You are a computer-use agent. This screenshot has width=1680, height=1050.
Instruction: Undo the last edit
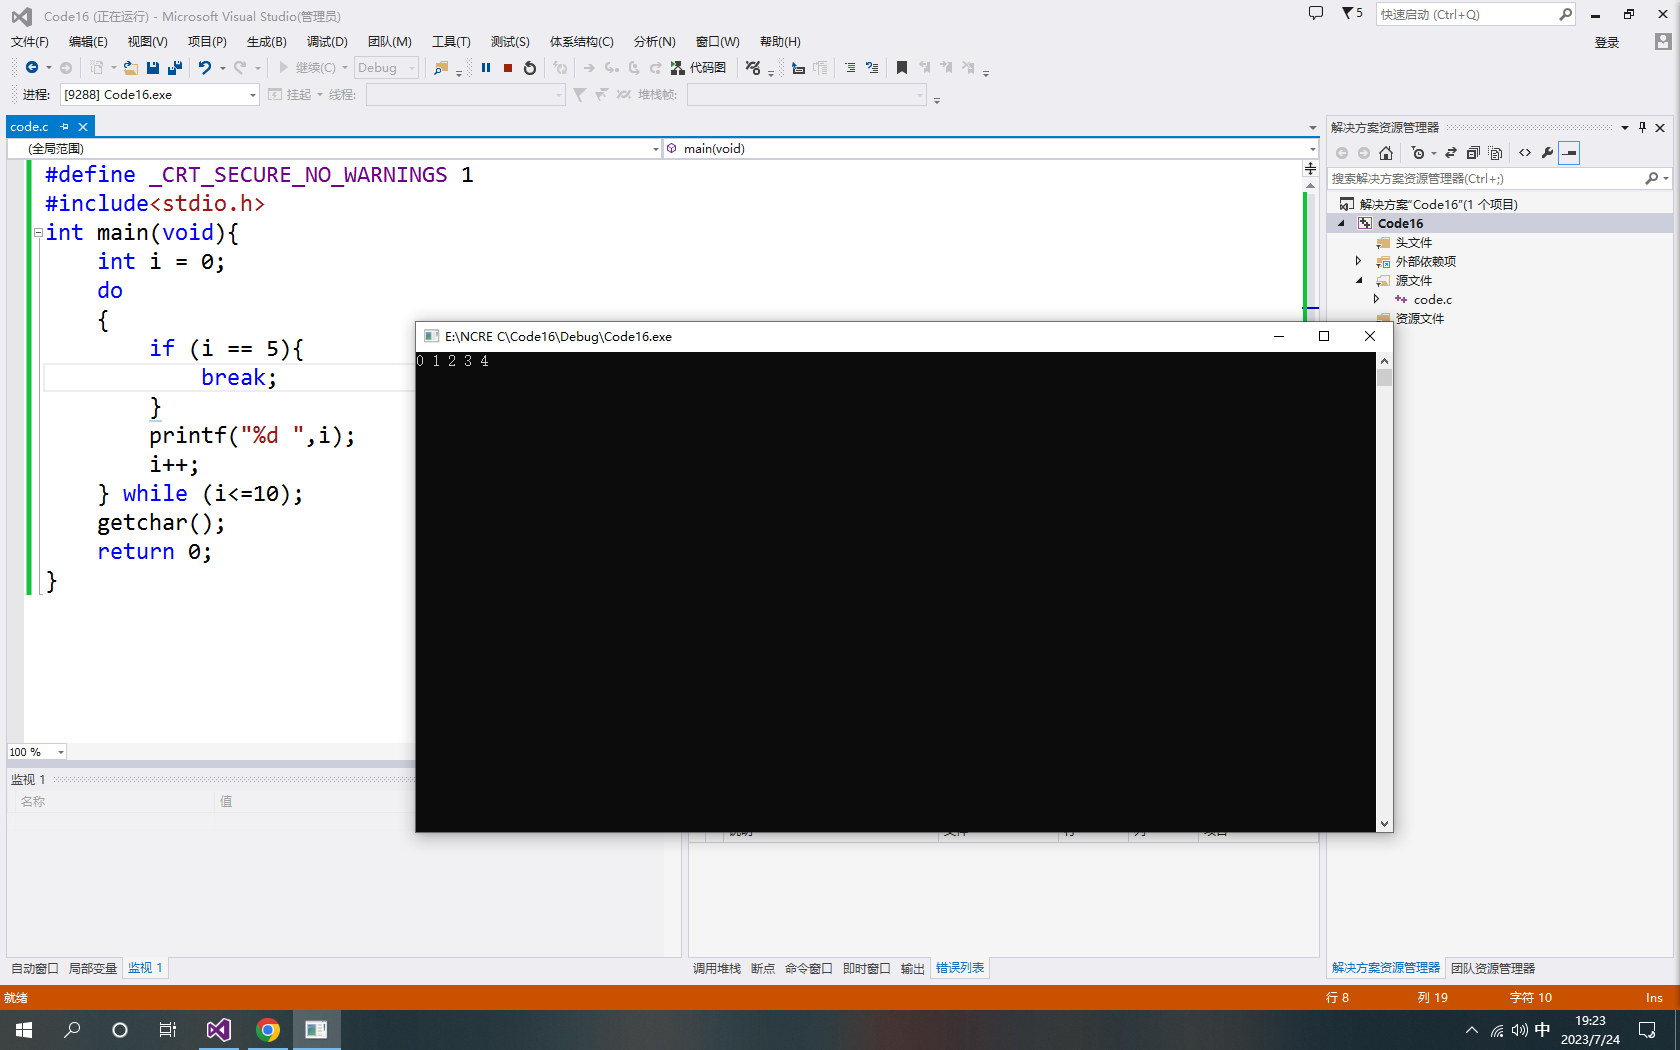205,68
